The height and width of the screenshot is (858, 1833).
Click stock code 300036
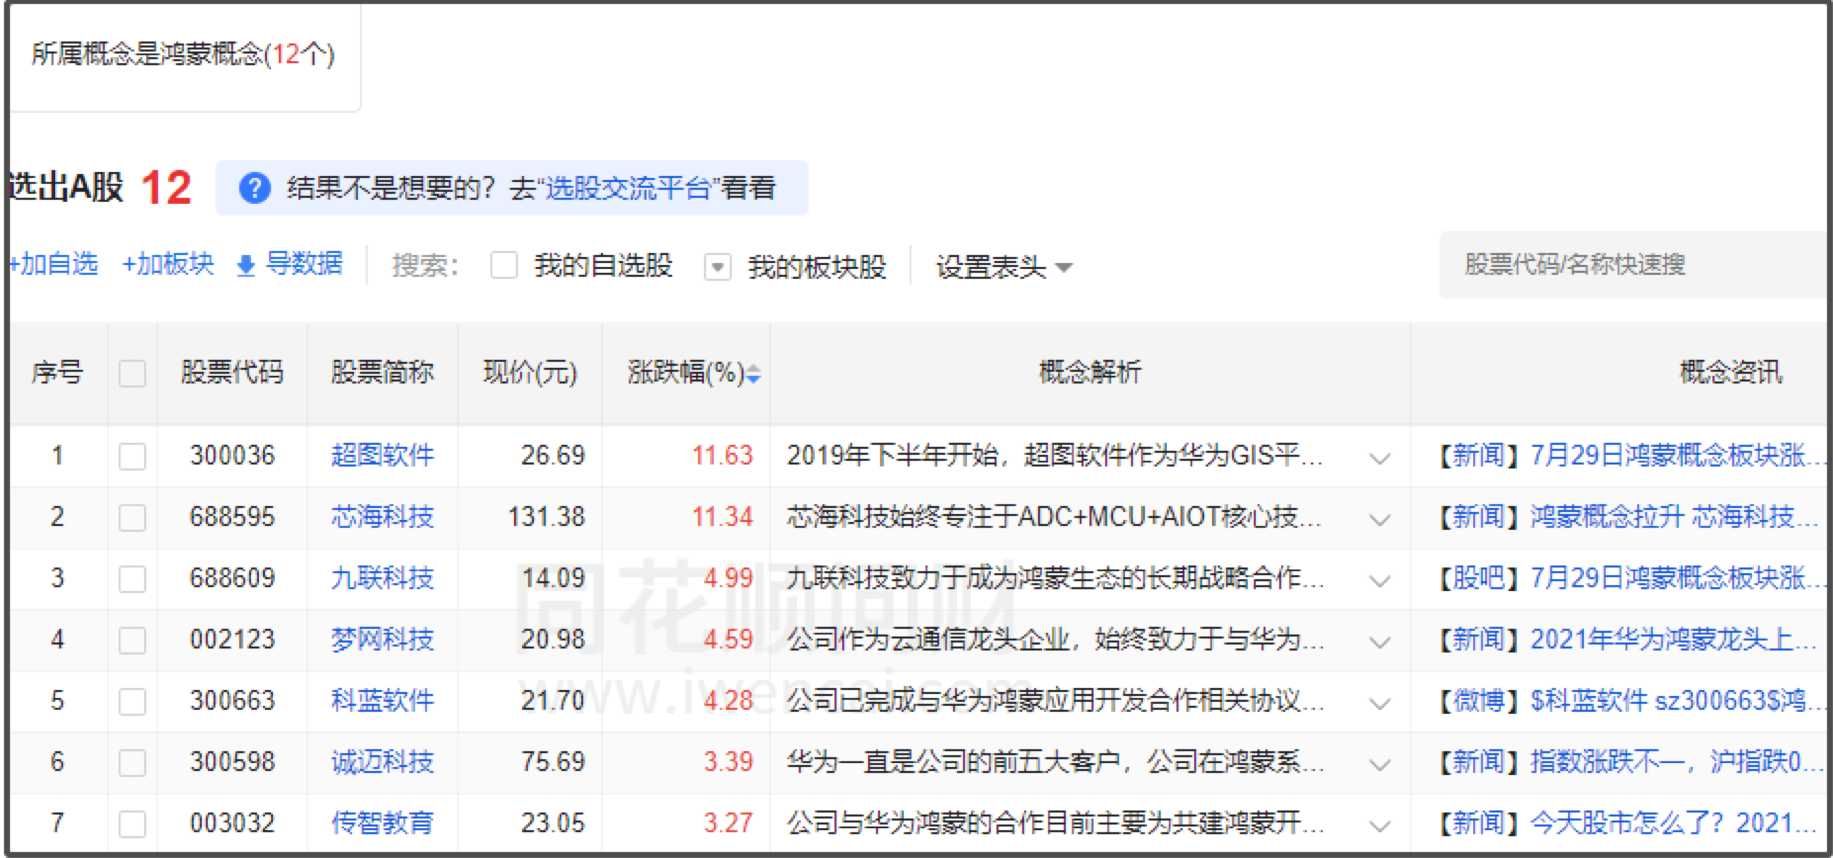pos(232,455)
